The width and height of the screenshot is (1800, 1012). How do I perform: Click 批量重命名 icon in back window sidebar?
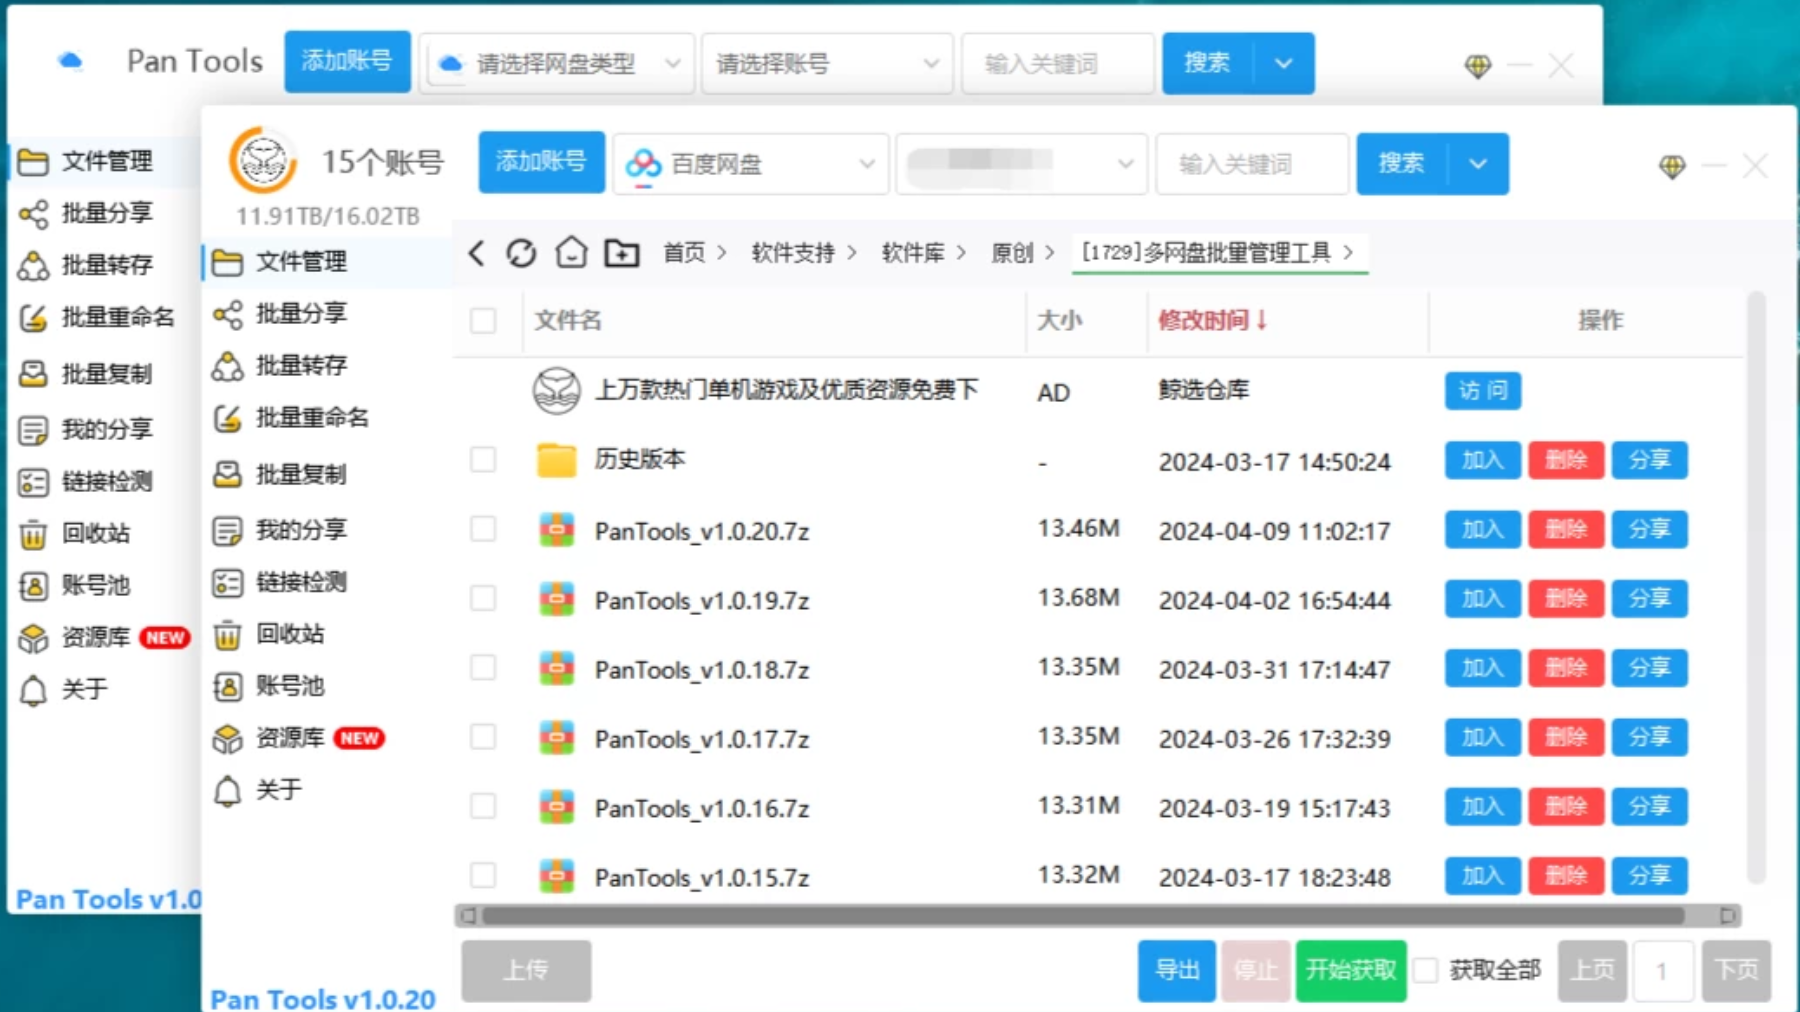click(33, 318)
